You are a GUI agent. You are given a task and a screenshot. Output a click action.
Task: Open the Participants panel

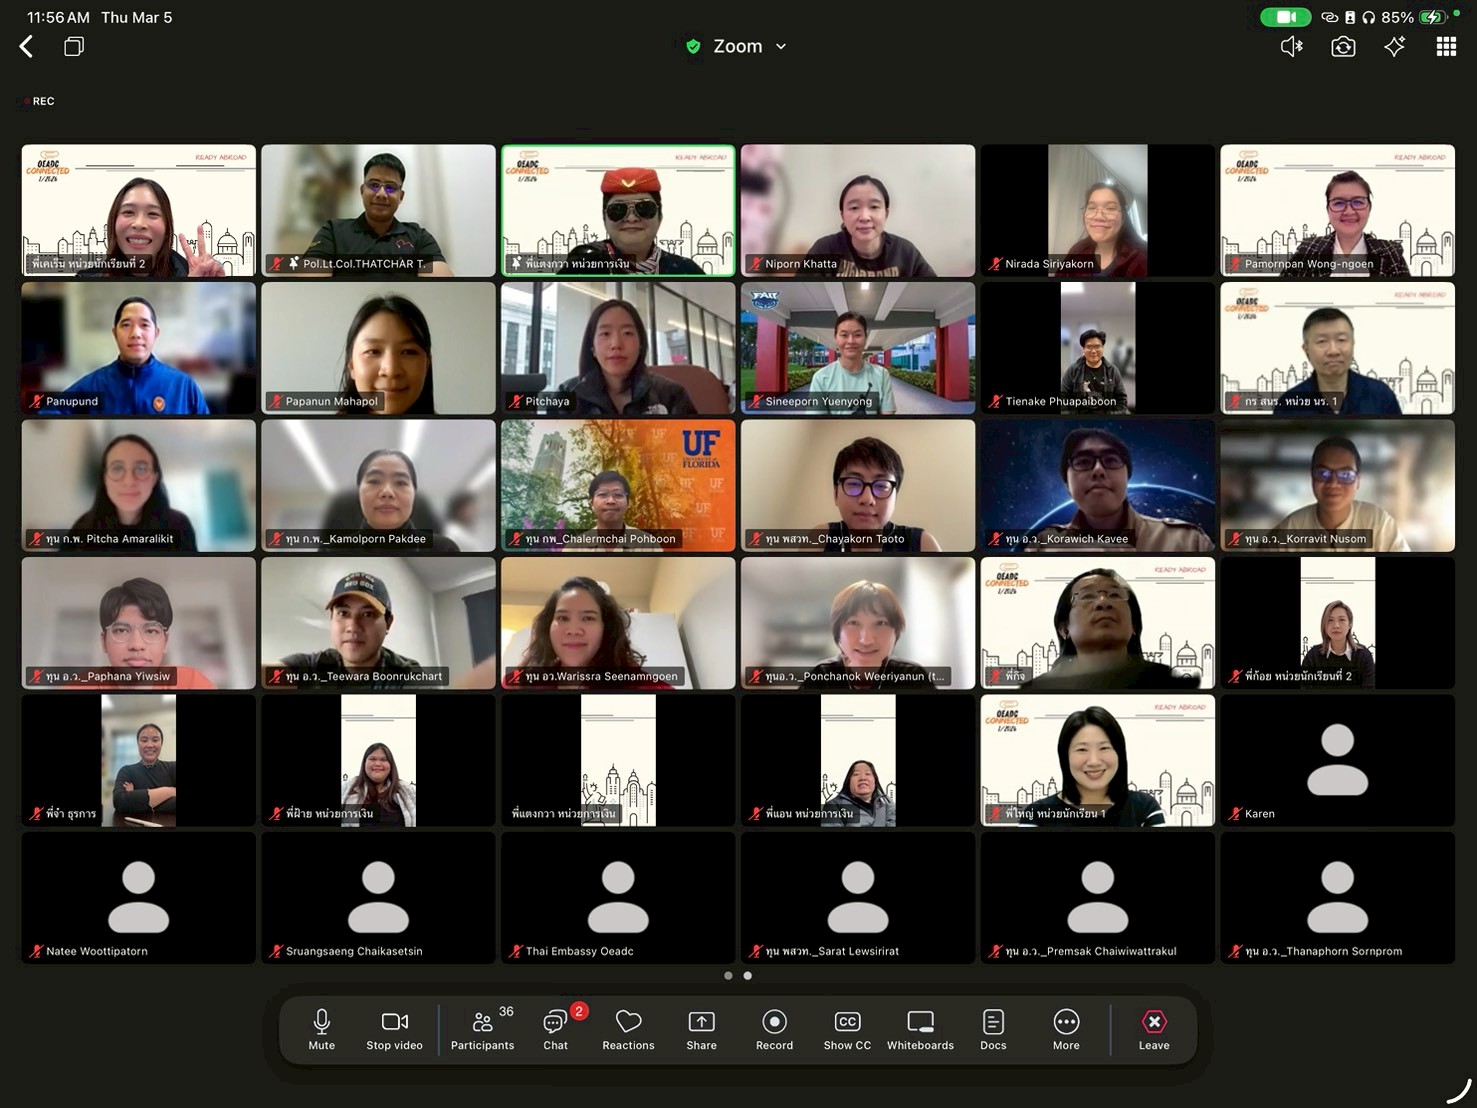482,1029
